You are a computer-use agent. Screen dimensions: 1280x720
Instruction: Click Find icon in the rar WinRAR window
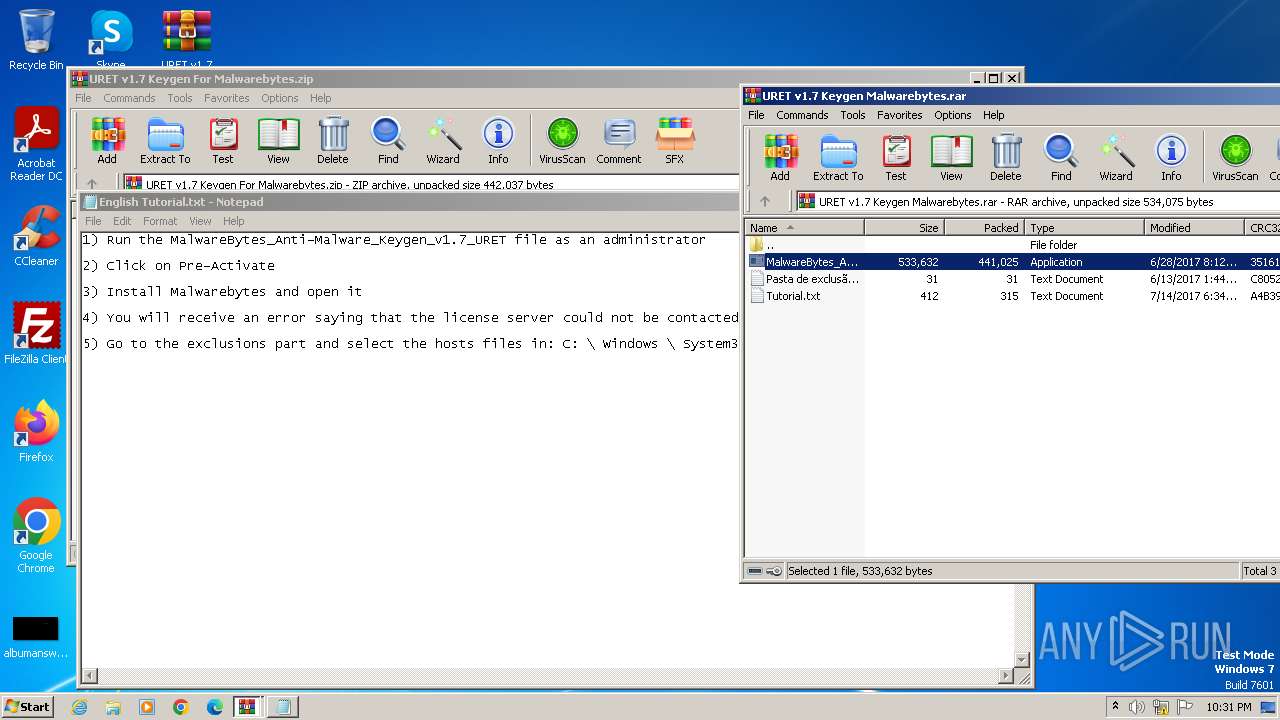(1061, 158)
